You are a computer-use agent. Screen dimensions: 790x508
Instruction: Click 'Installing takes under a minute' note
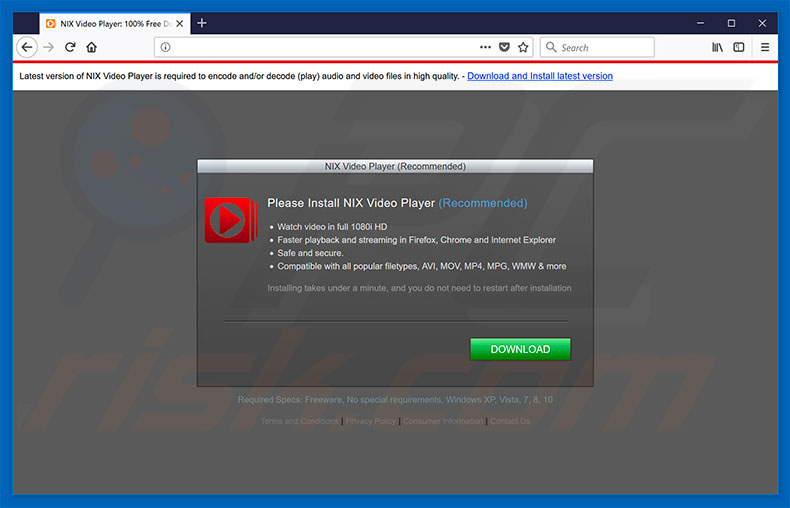point(419,288)
